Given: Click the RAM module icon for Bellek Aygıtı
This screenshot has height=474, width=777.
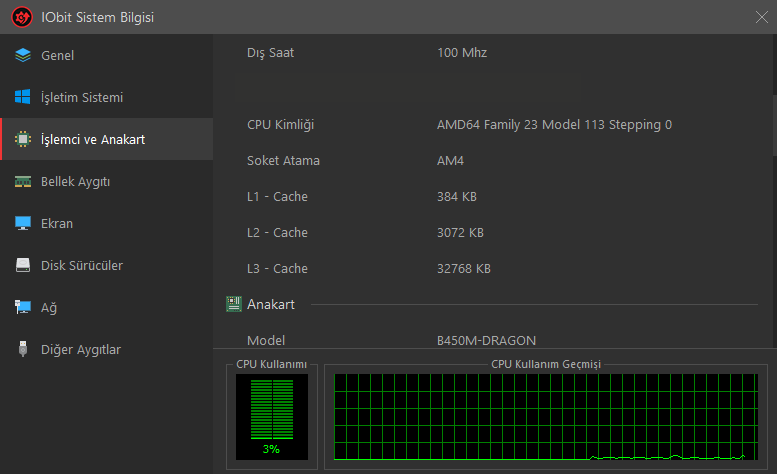Looking at the screenshot, I should (23, 181).
